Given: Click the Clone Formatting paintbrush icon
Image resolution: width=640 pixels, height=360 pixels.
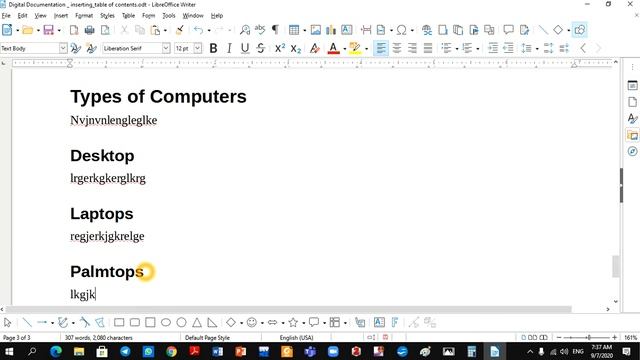Looking at the screenshot, I should pyautogui.click(x=180, y=30).
